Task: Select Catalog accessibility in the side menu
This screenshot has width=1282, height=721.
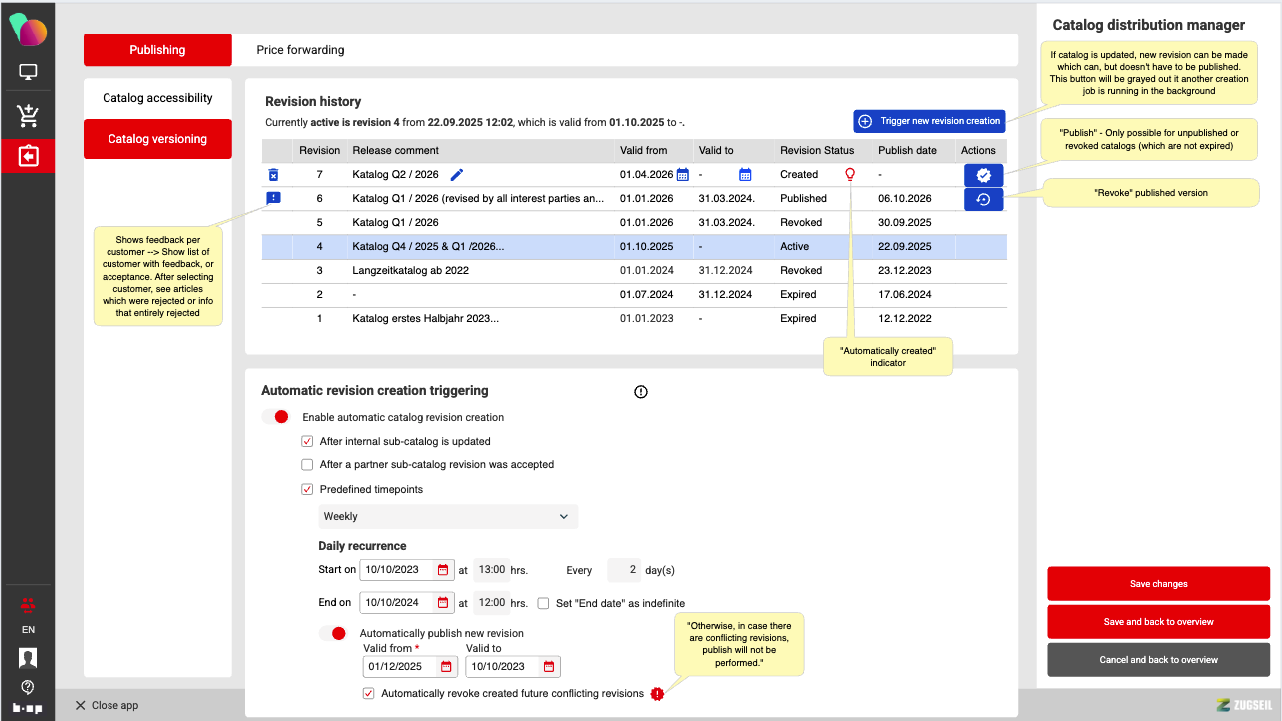Action: click(158, 98)
